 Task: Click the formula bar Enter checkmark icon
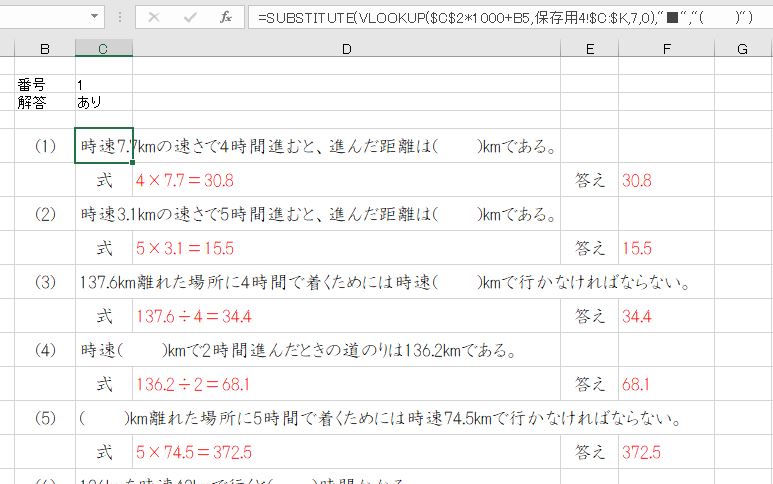(190, 17)
